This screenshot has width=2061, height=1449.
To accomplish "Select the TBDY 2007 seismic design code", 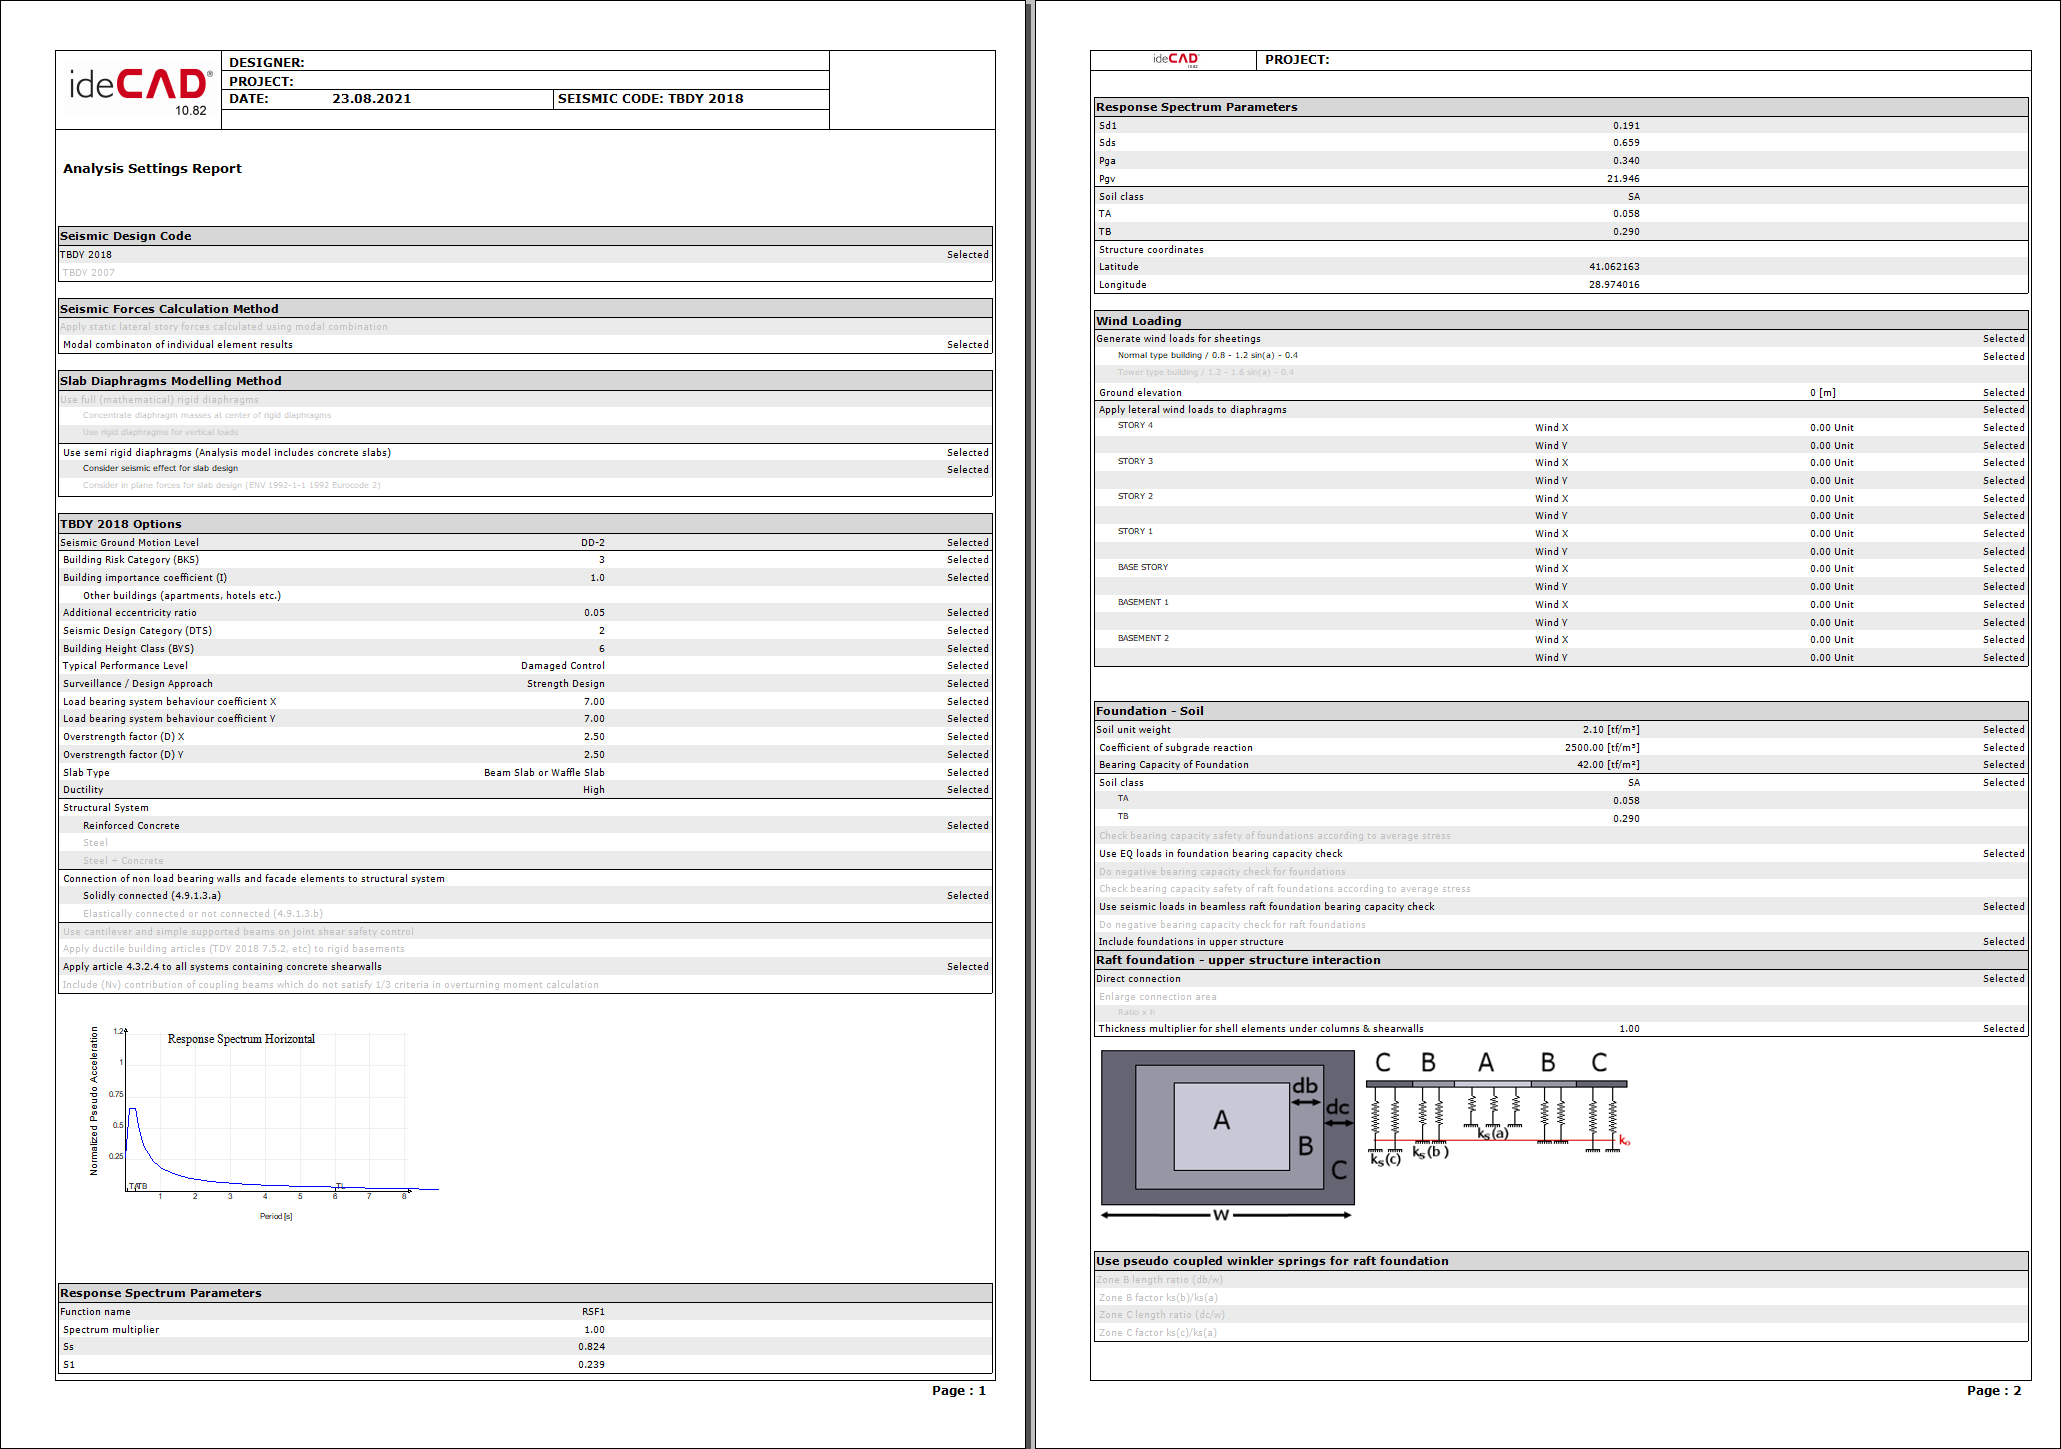I will [88, 271].
